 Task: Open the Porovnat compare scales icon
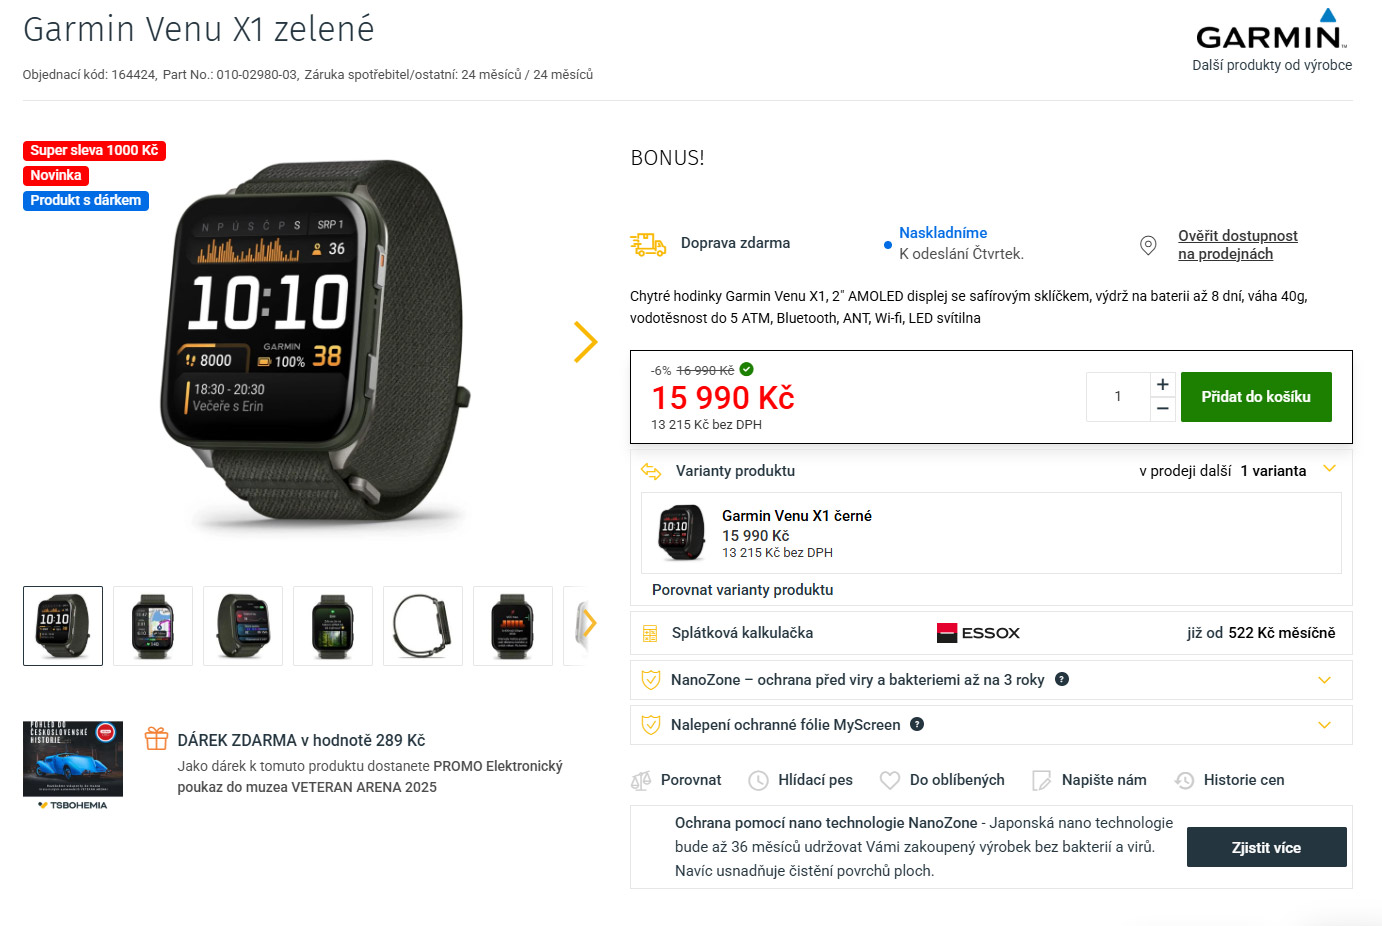[x=641, y=781]
